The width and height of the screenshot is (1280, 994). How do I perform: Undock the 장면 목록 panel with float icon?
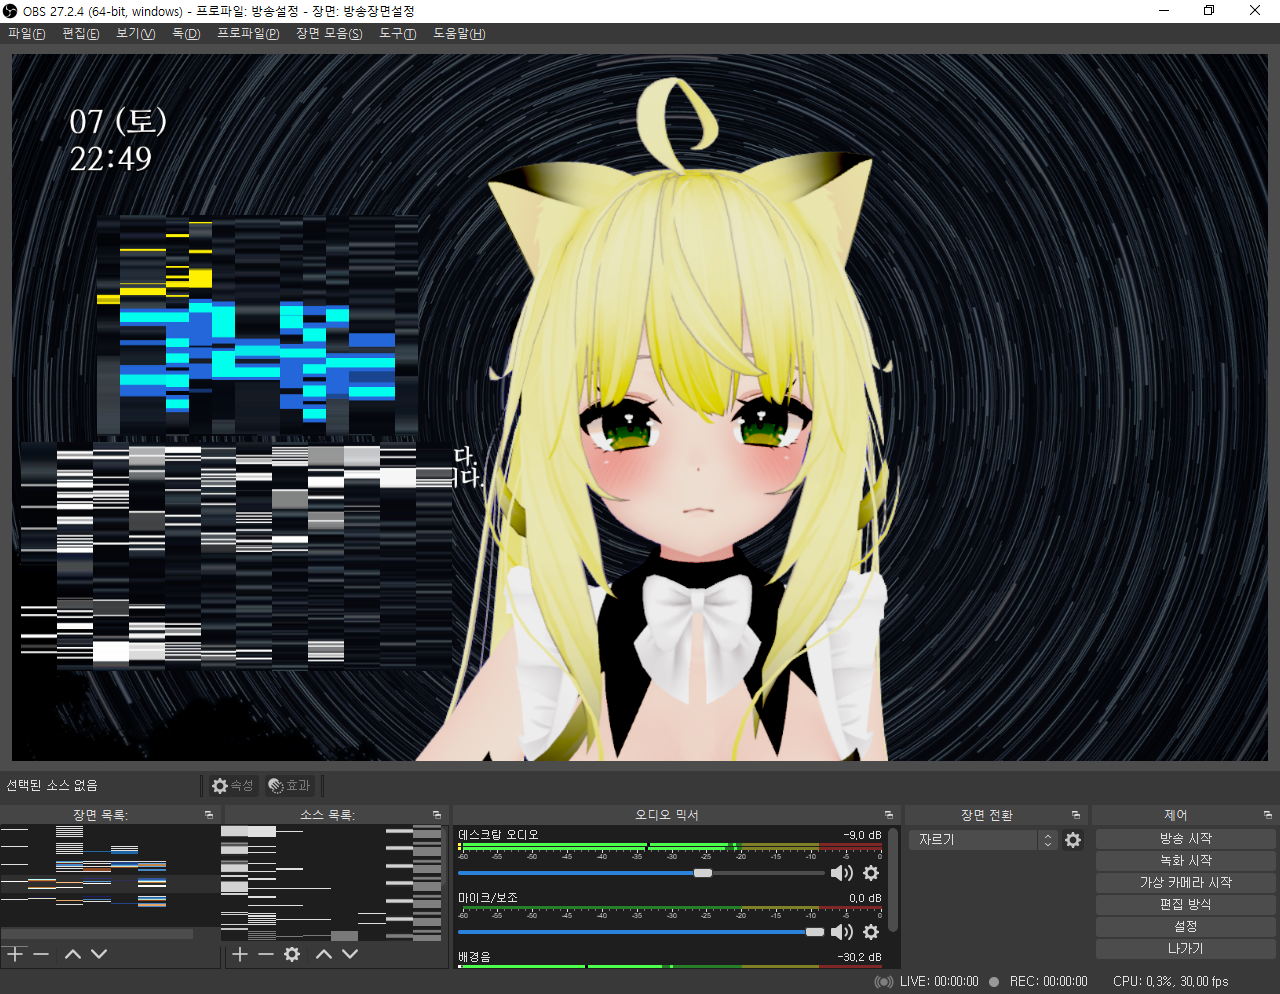[209, 815]
